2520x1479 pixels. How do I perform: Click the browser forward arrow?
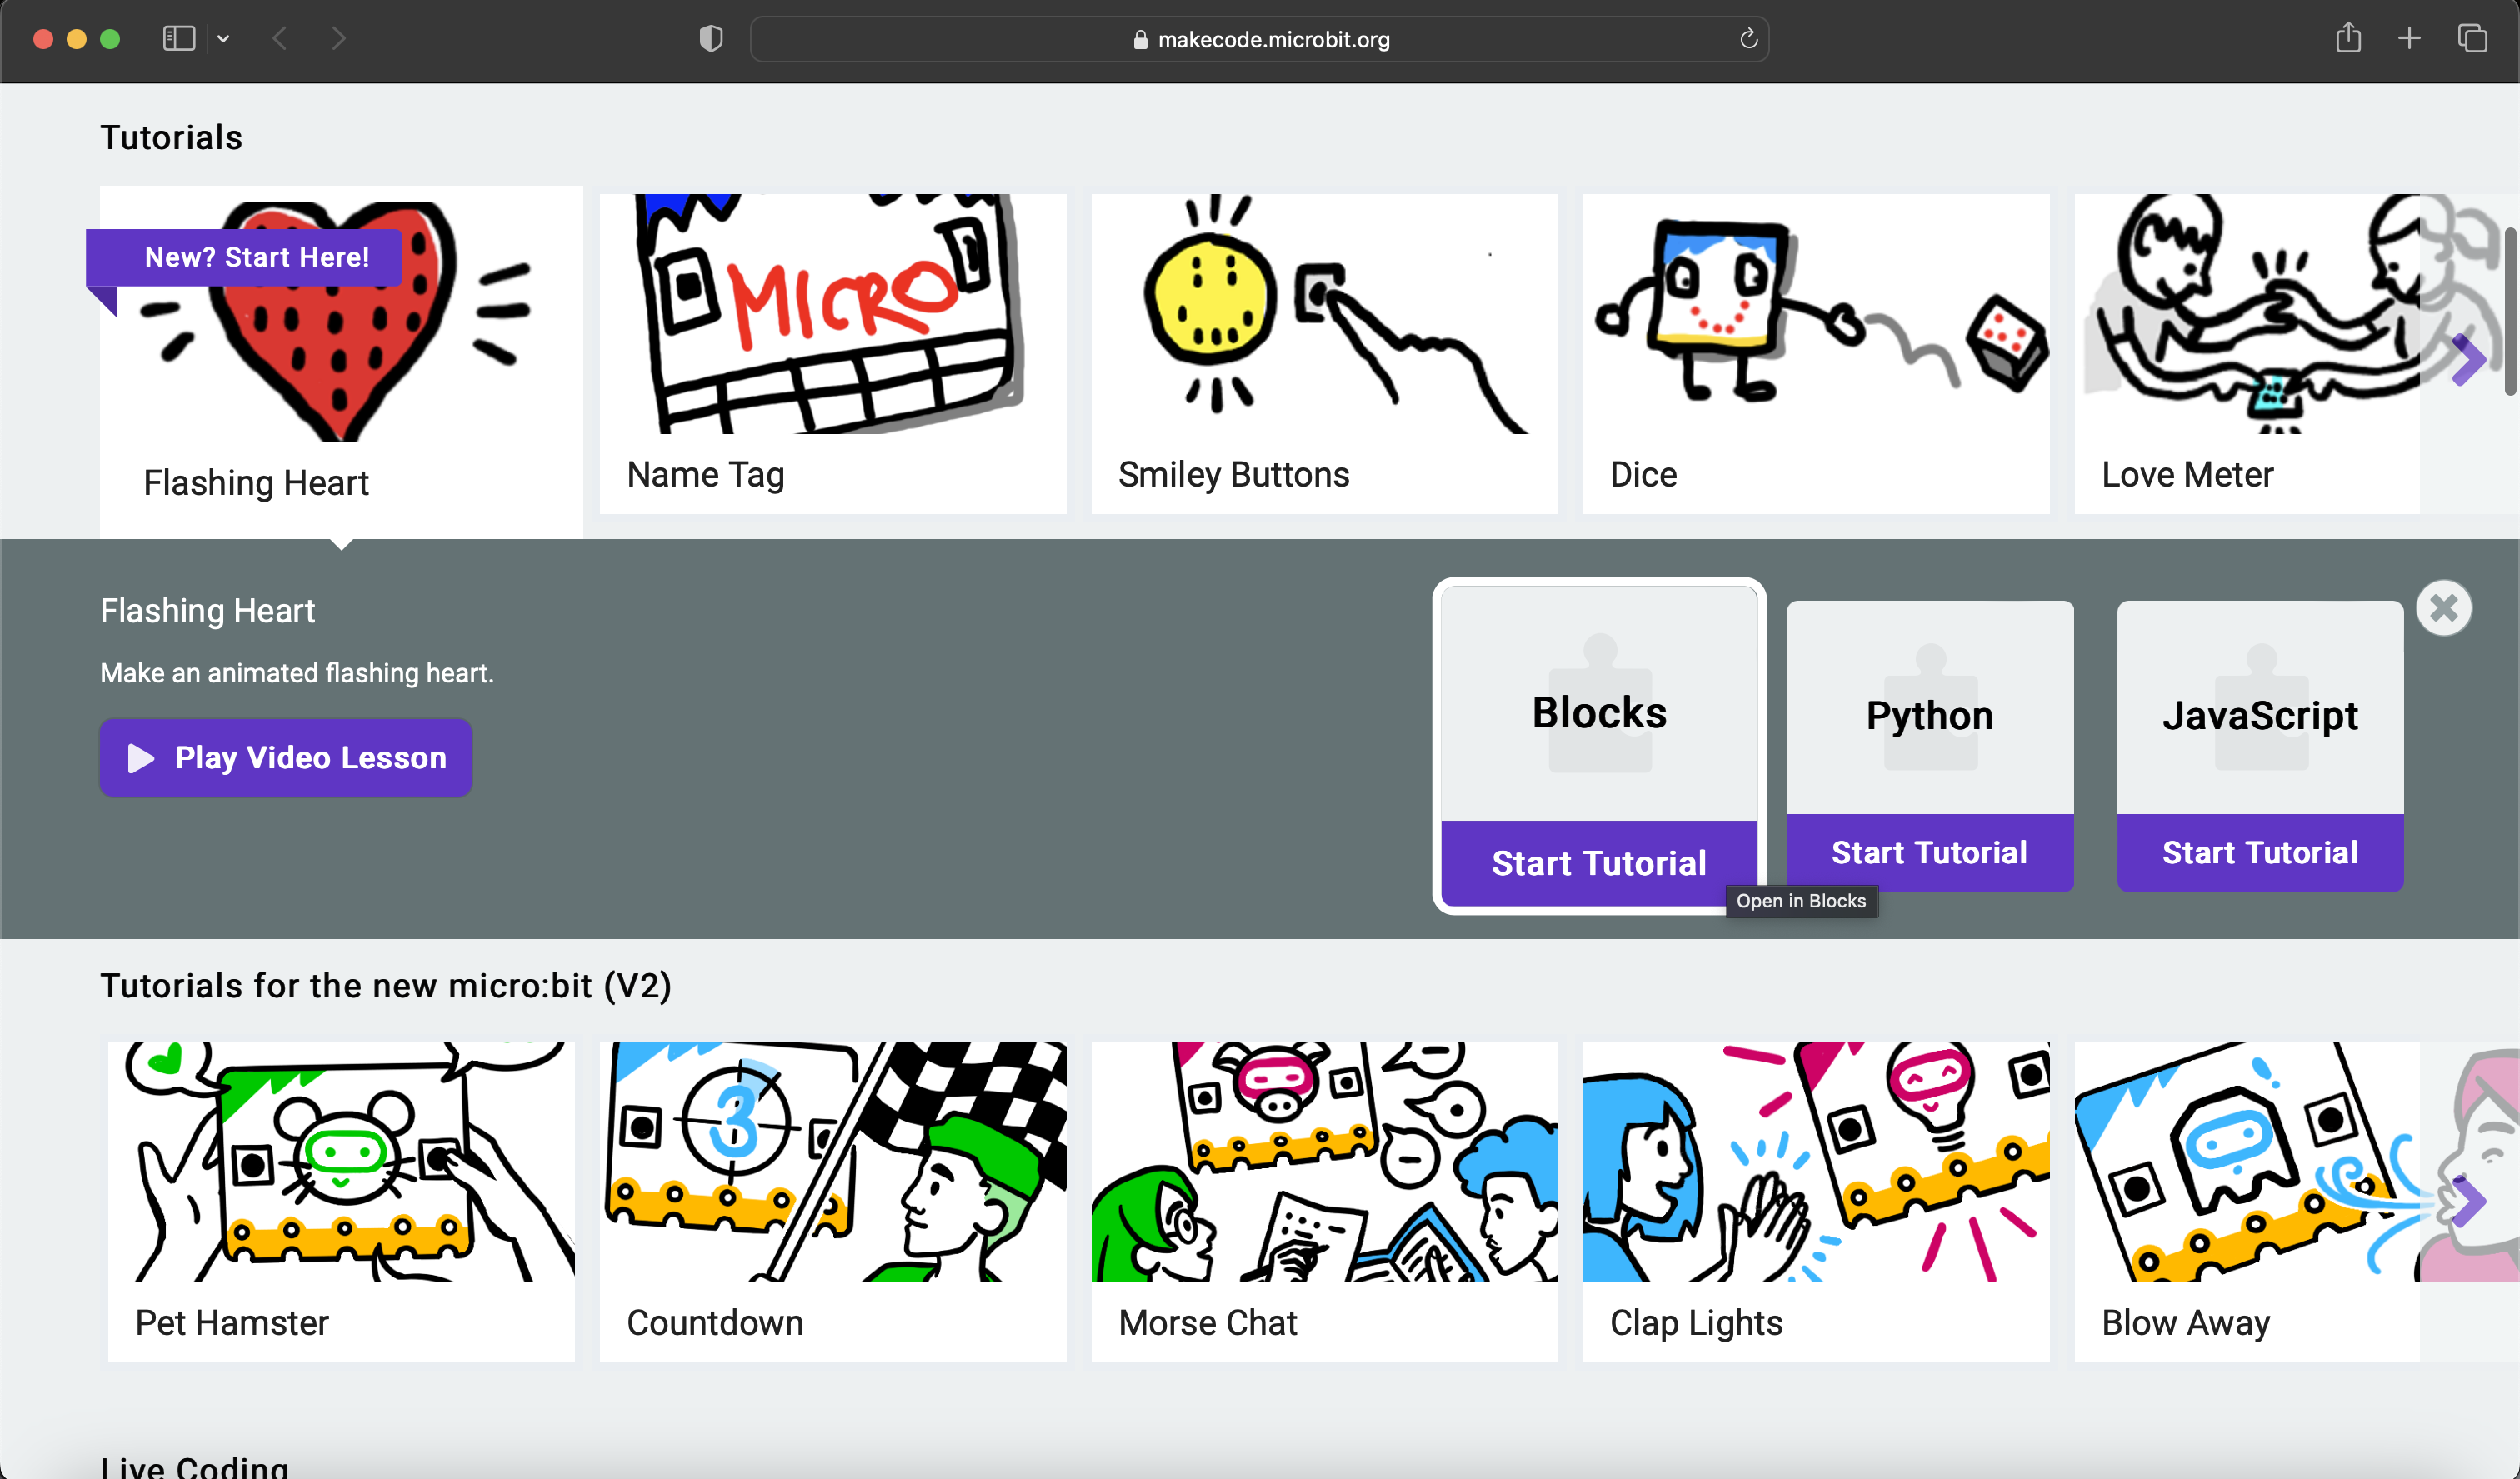[x=338, y=39]
